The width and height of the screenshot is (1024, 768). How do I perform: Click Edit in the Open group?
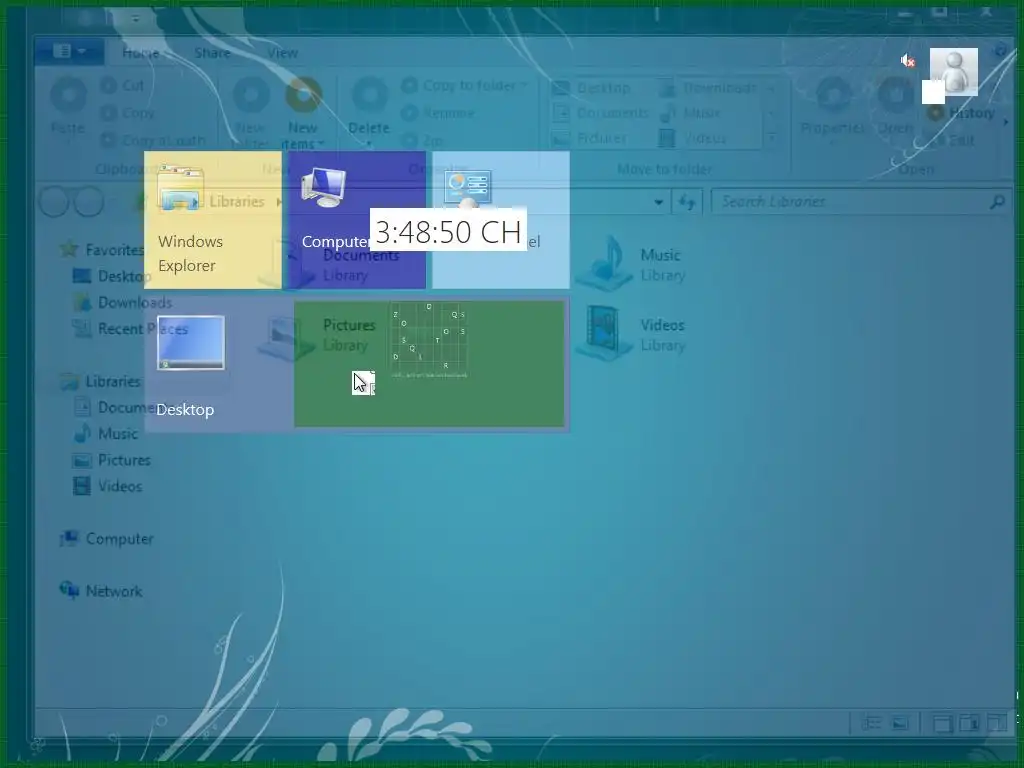(952, 140)
